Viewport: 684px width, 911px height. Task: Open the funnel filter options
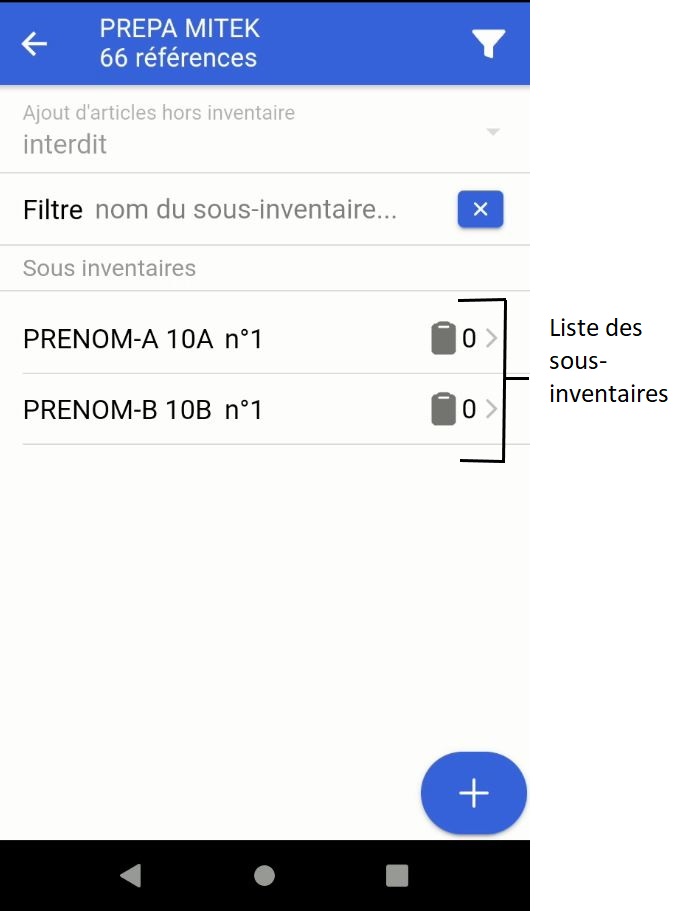[x=488, y=44]
